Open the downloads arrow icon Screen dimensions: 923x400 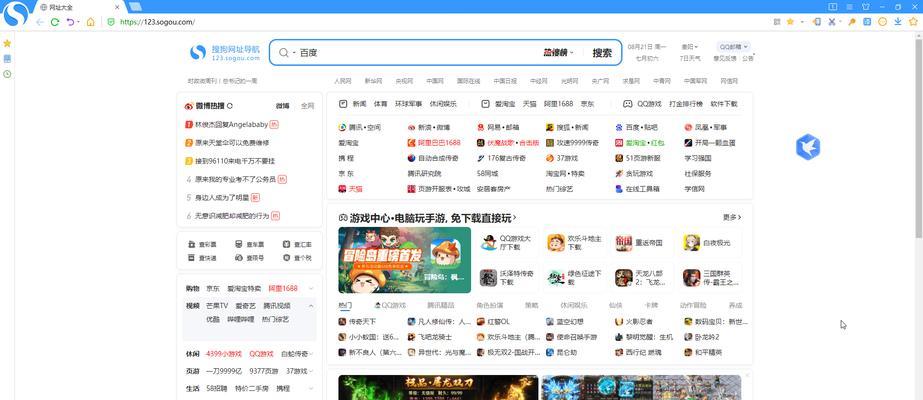pyautogui.click(x=898, y=22)
